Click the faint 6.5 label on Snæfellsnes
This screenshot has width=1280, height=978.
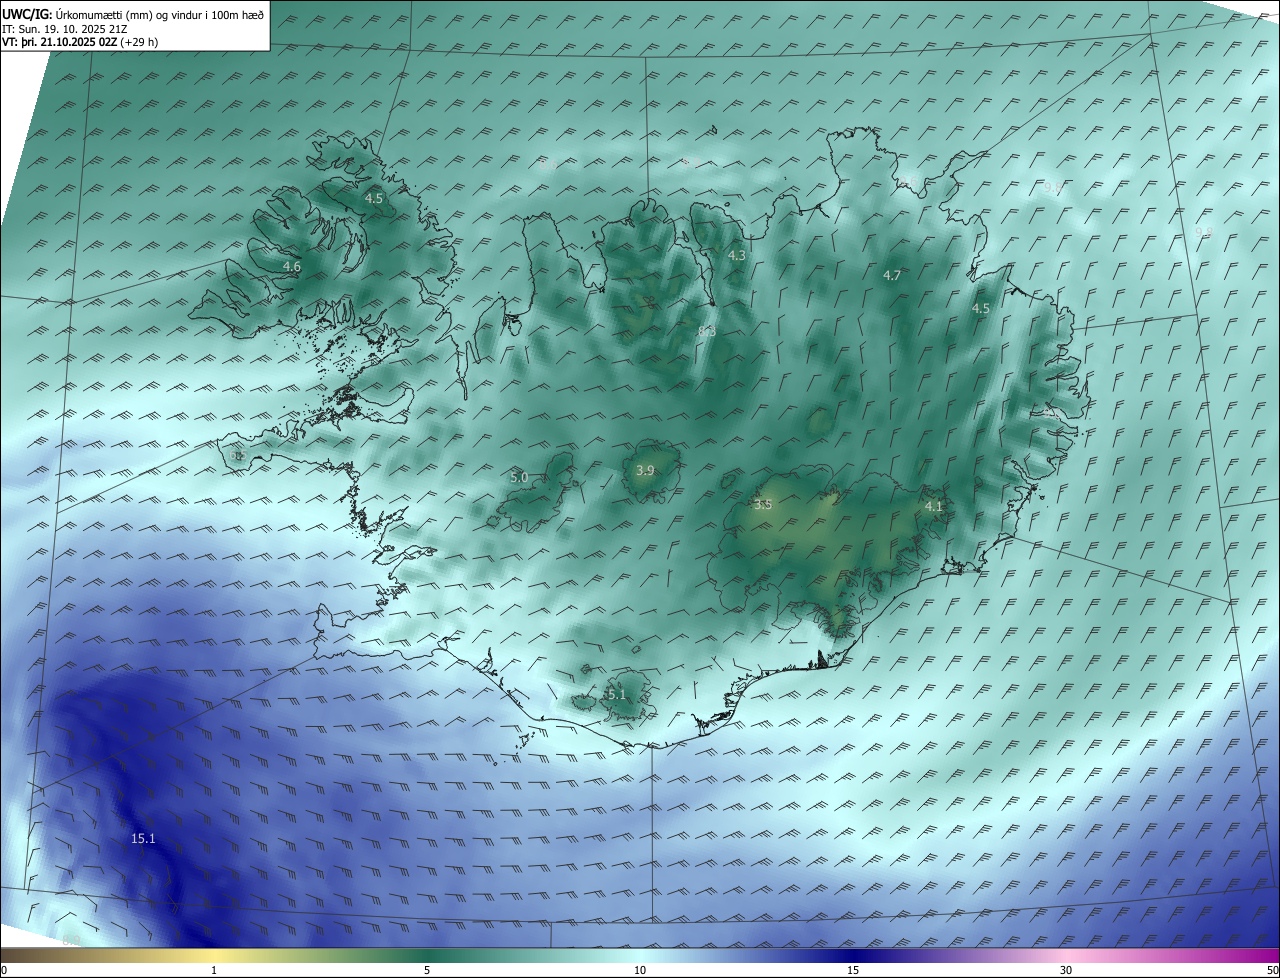[x=237, y=455]
